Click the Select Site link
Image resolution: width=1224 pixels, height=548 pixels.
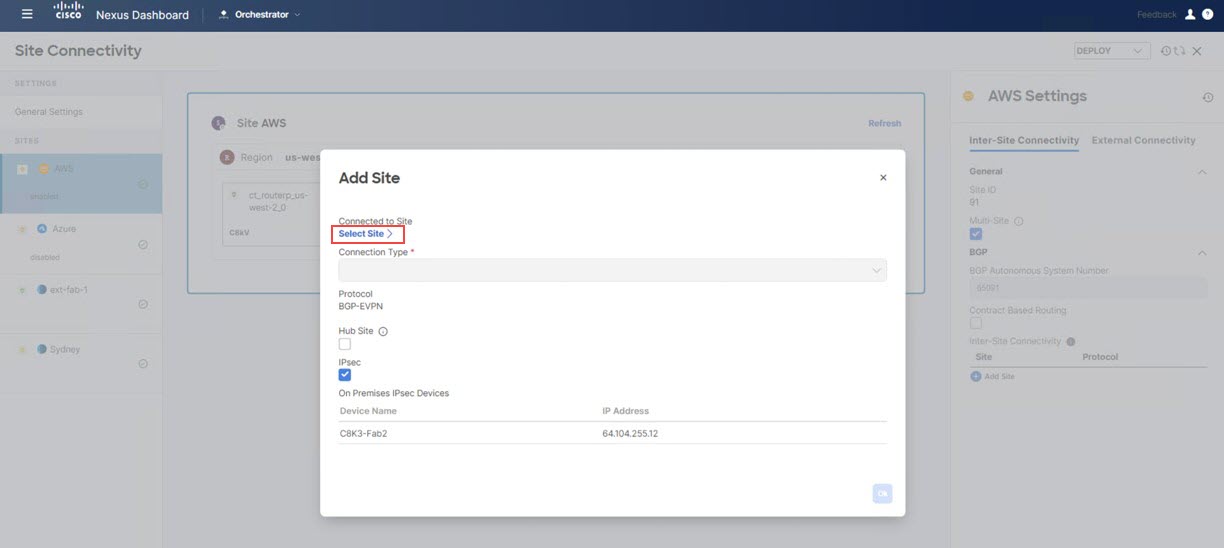366,234
